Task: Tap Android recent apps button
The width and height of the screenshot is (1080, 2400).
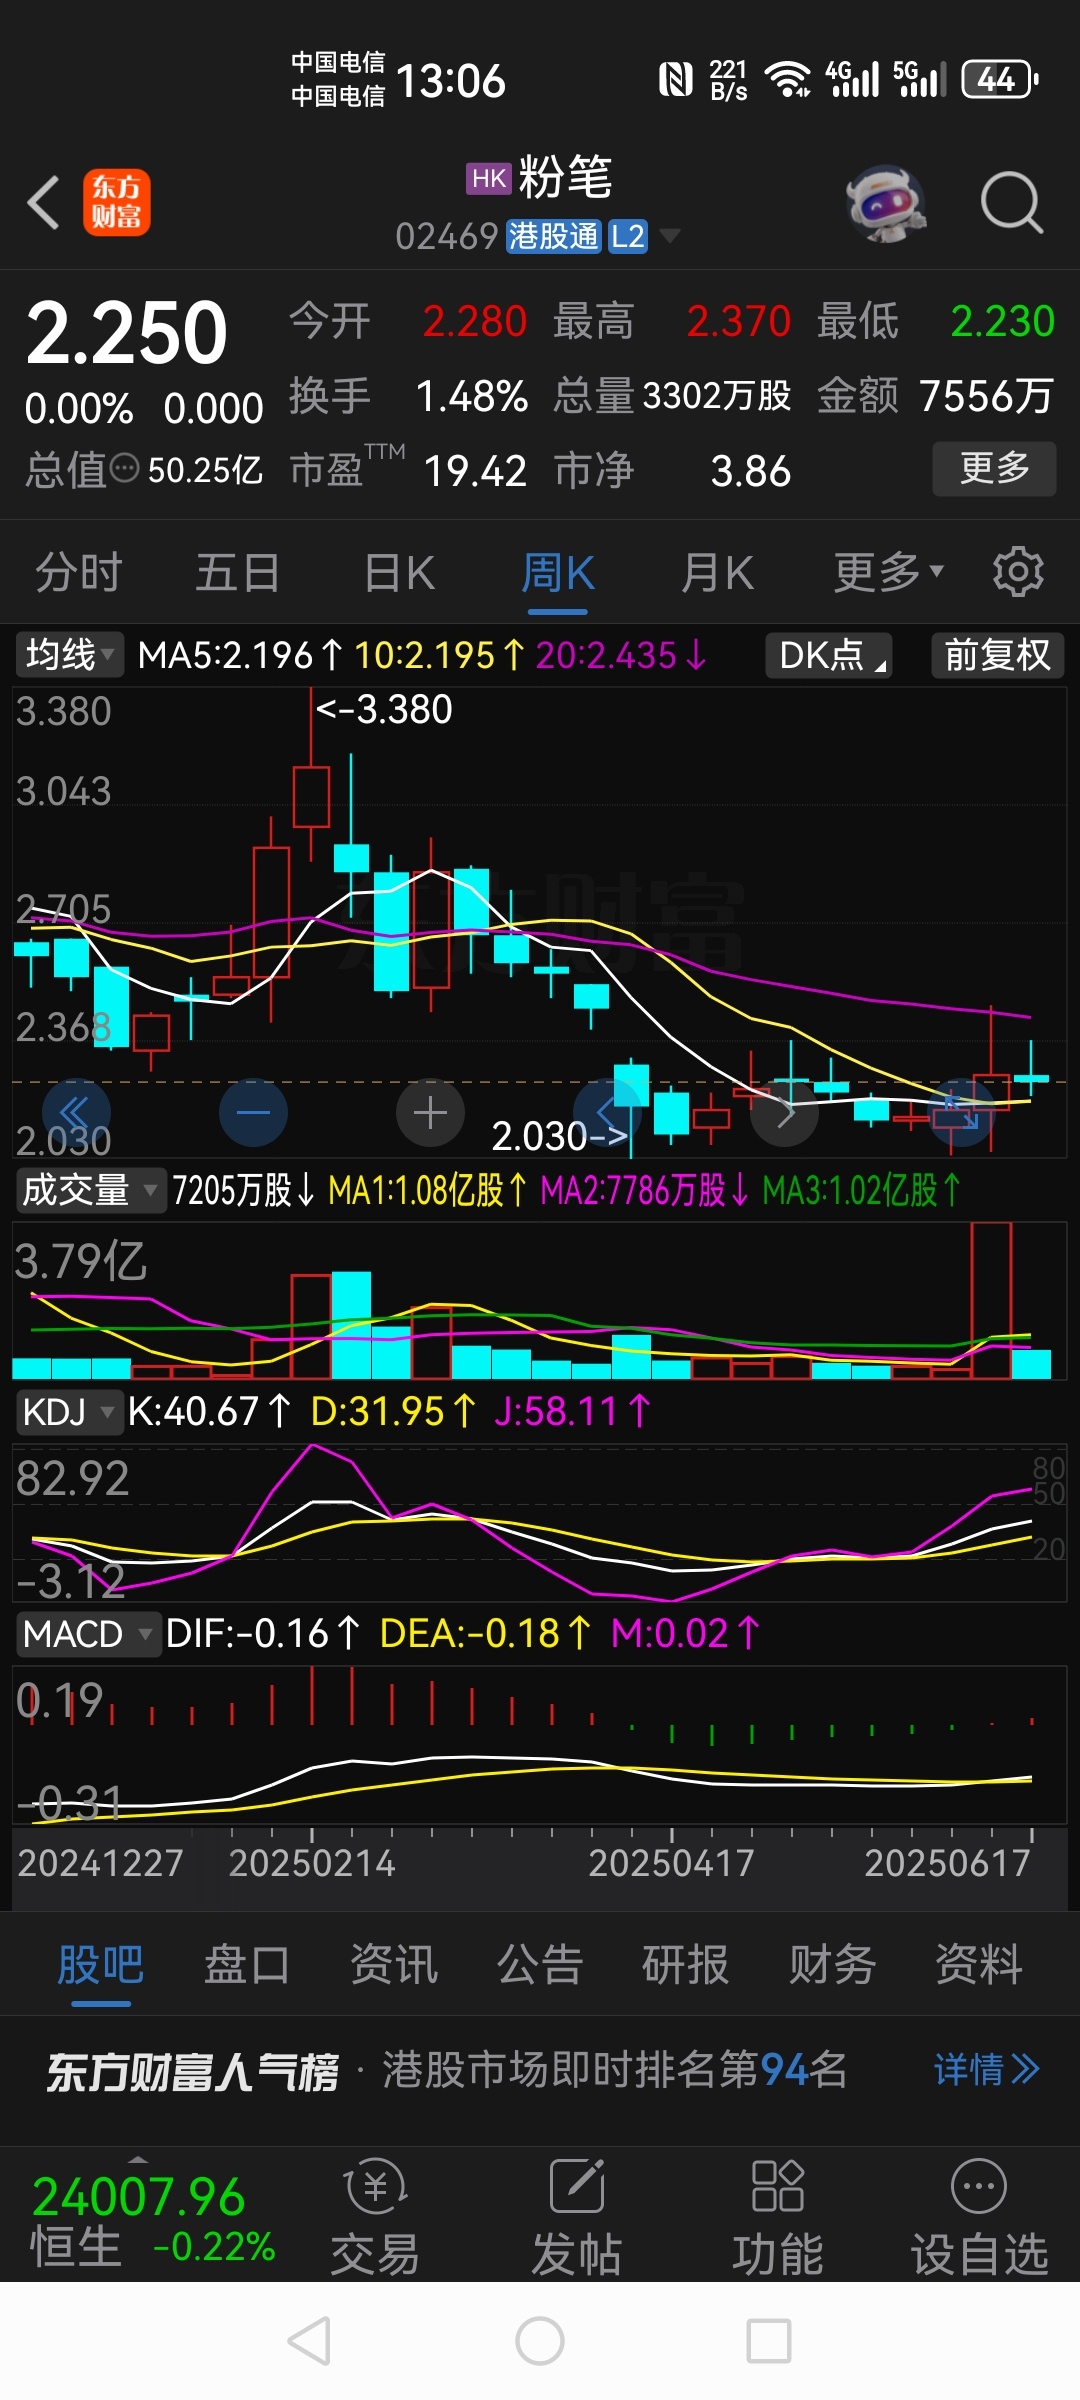Action: pyautogui.click(x=769, y=2341)
